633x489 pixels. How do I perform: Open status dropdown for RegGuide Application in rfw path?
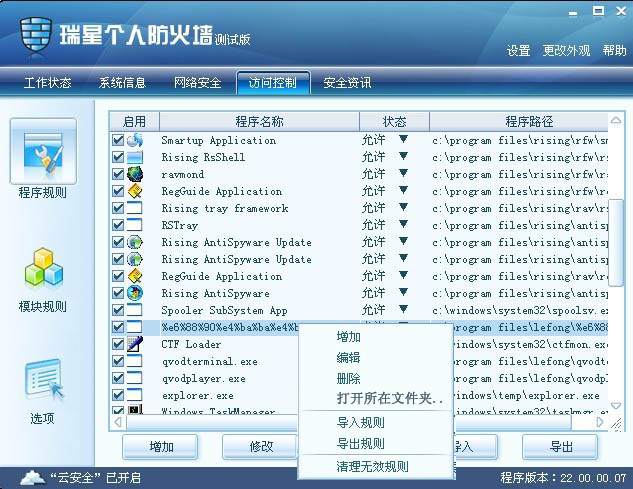point(403,190)
